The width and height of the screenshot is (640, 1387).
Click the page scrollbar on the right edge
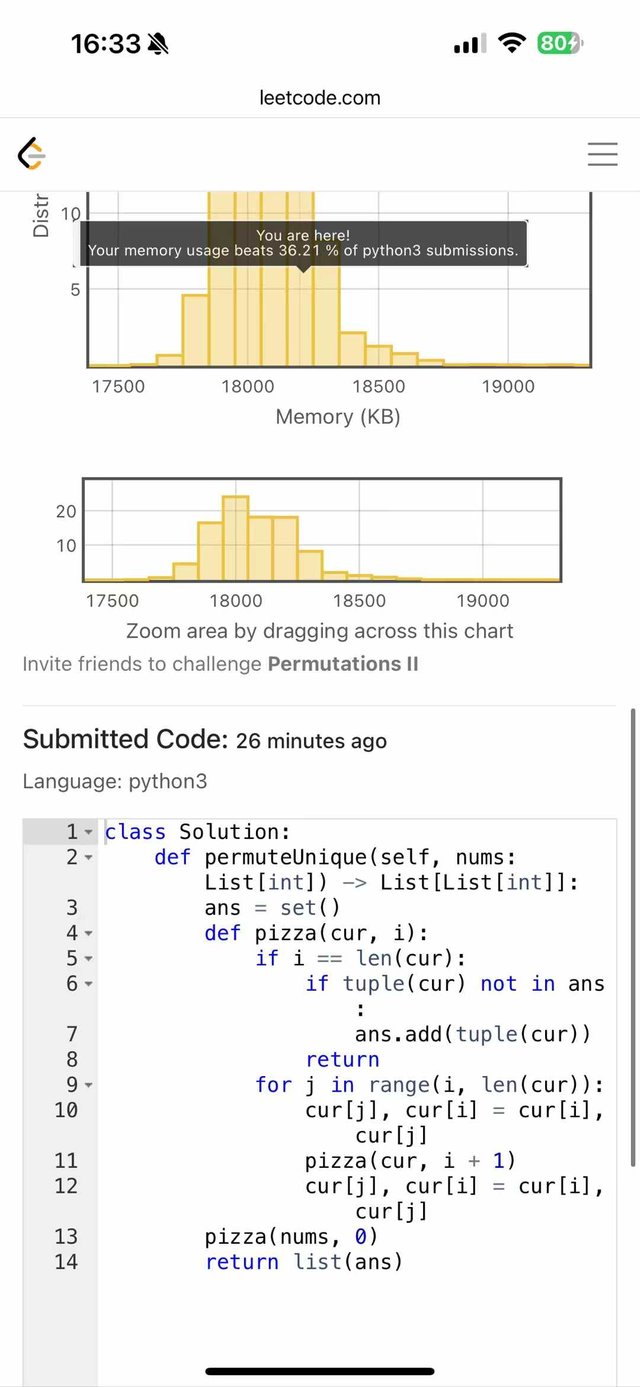[632, 937]
